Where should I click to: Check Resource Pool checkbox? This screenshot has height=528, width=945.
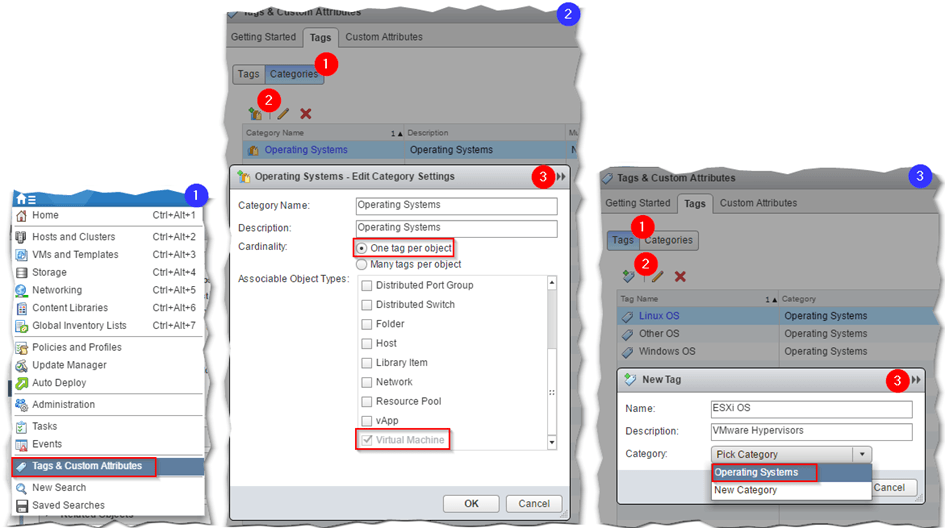(366, 401)
